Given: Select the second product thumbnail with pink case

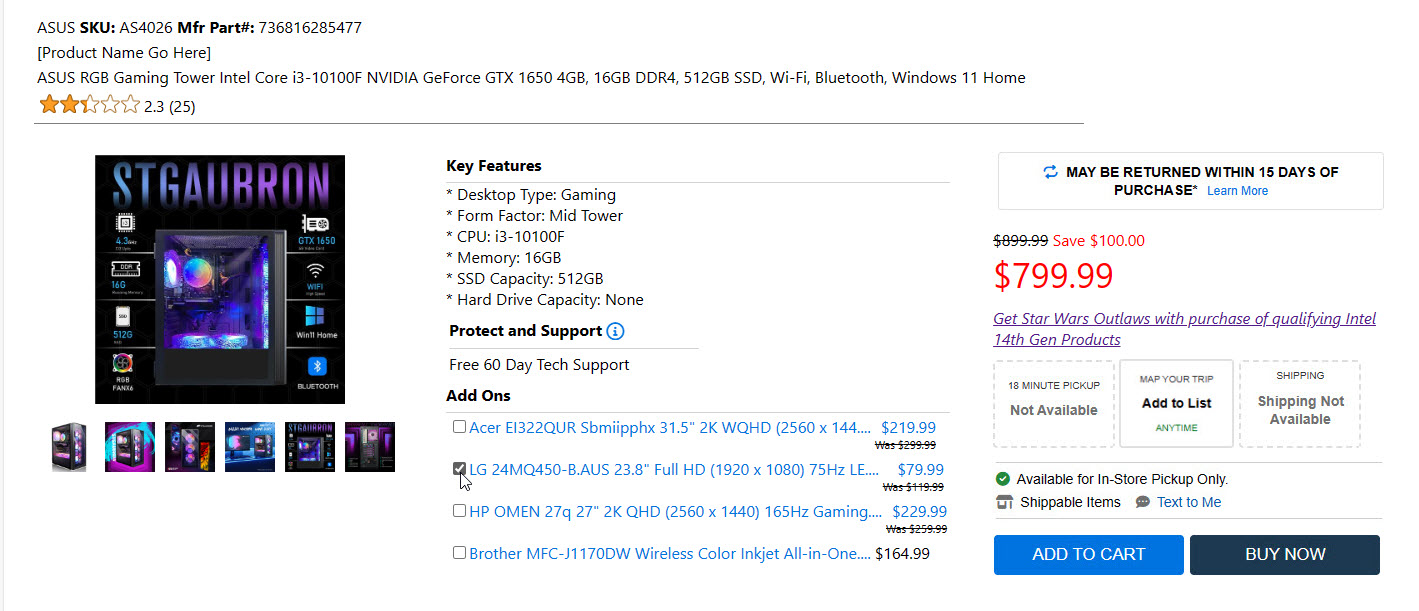Looking at the screenshot, I should coord(130,447).
